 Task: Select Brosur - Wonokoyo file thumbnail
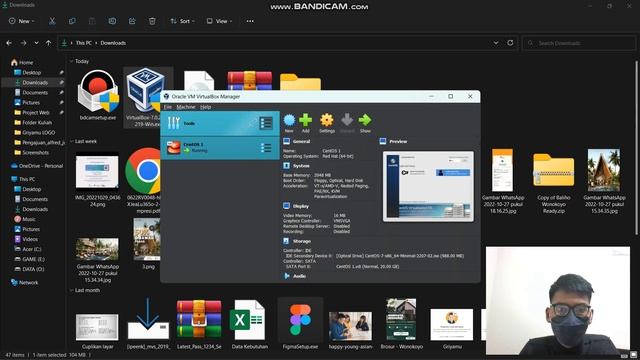point(401,324)
